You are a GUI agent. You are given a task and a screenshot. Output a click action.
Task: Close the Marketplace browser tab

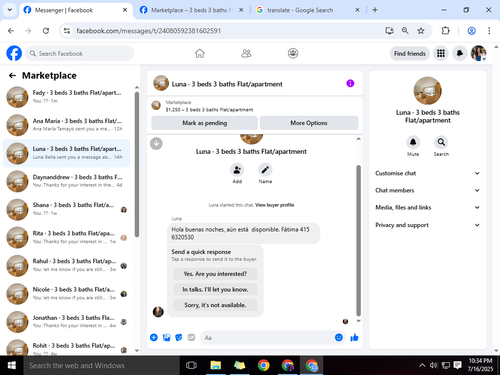[x=241, y=10]
